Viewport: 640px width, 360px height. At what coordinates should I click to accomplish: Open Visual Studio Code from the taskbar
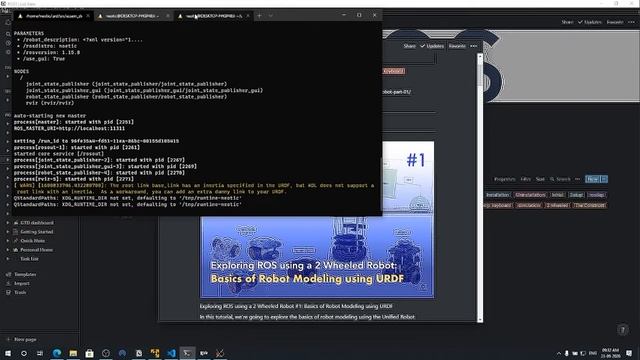point(171,353)
